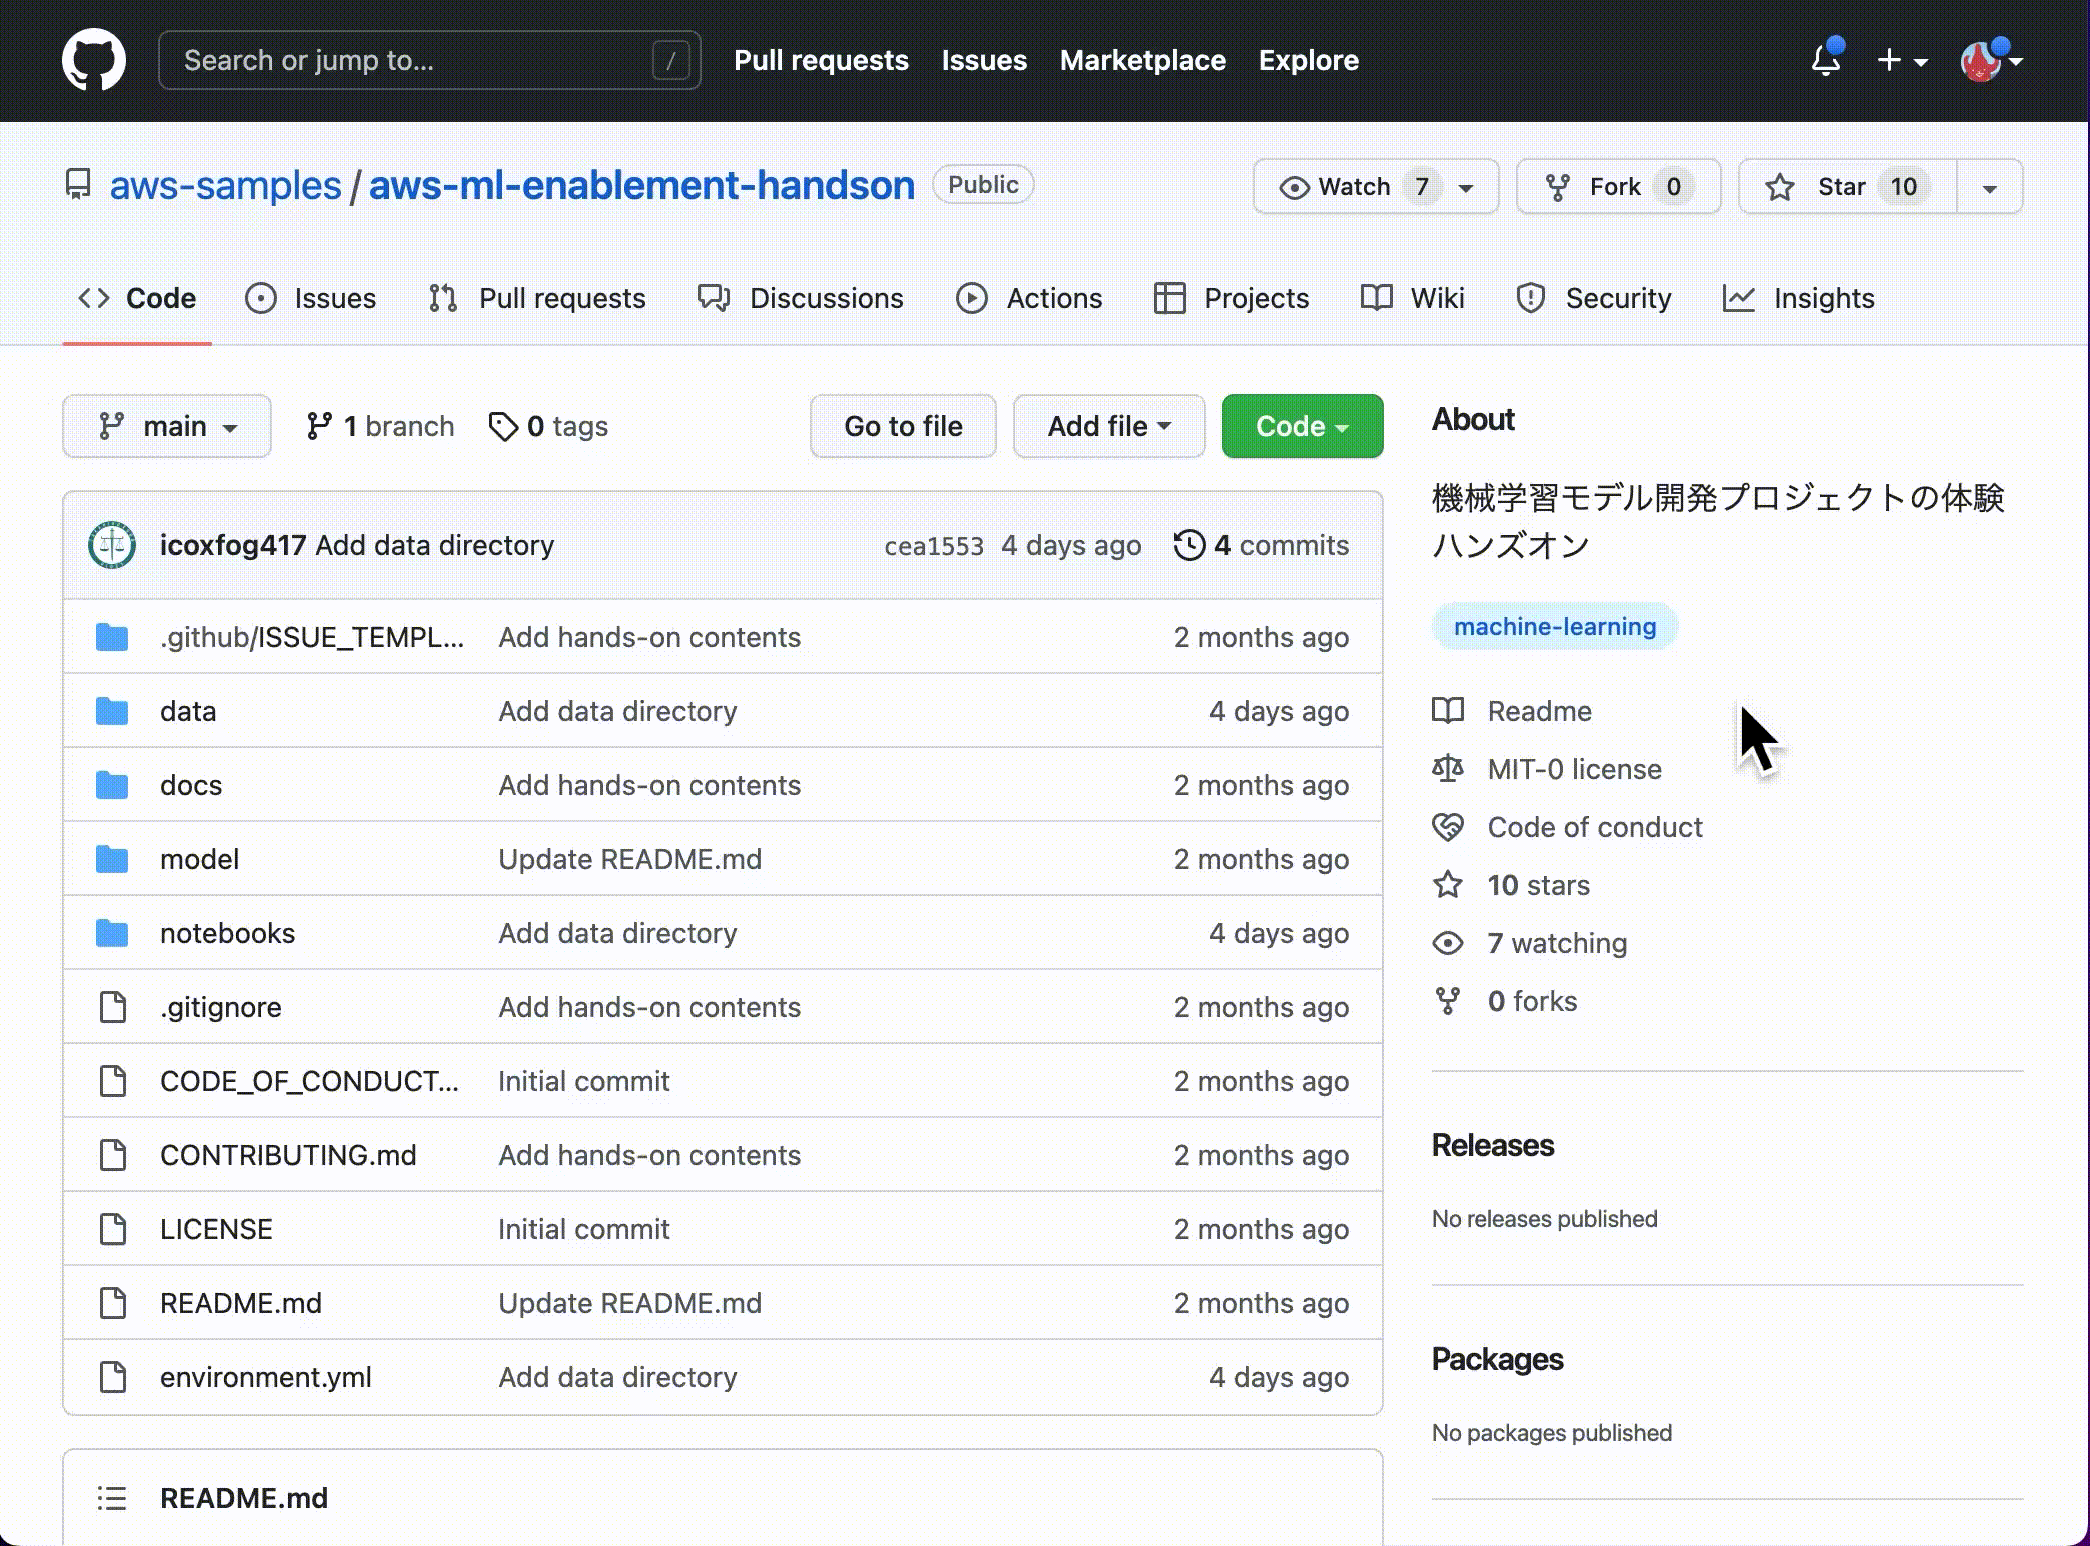Viewport: 2090px width, 1546px height.
Task: Star the repository
Action: click(x=1847, y=186)
